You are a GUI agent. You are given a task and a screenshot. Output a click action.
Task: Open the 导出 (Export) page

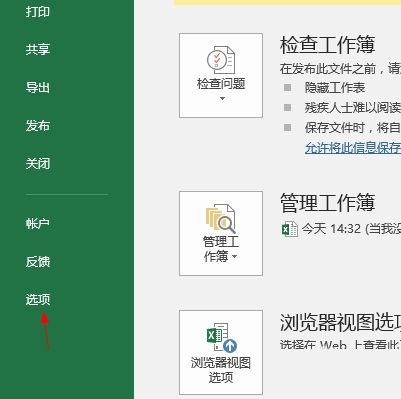[x=38, y=88]
